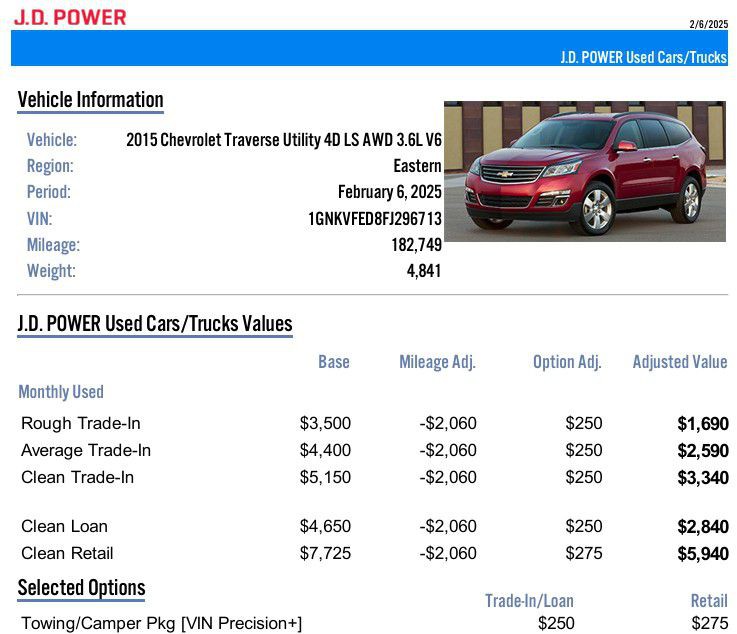This screenshot has width=737, height=634.
Task: Click the Region: field label
Action: pyautogui.click(x=50, y=166)
